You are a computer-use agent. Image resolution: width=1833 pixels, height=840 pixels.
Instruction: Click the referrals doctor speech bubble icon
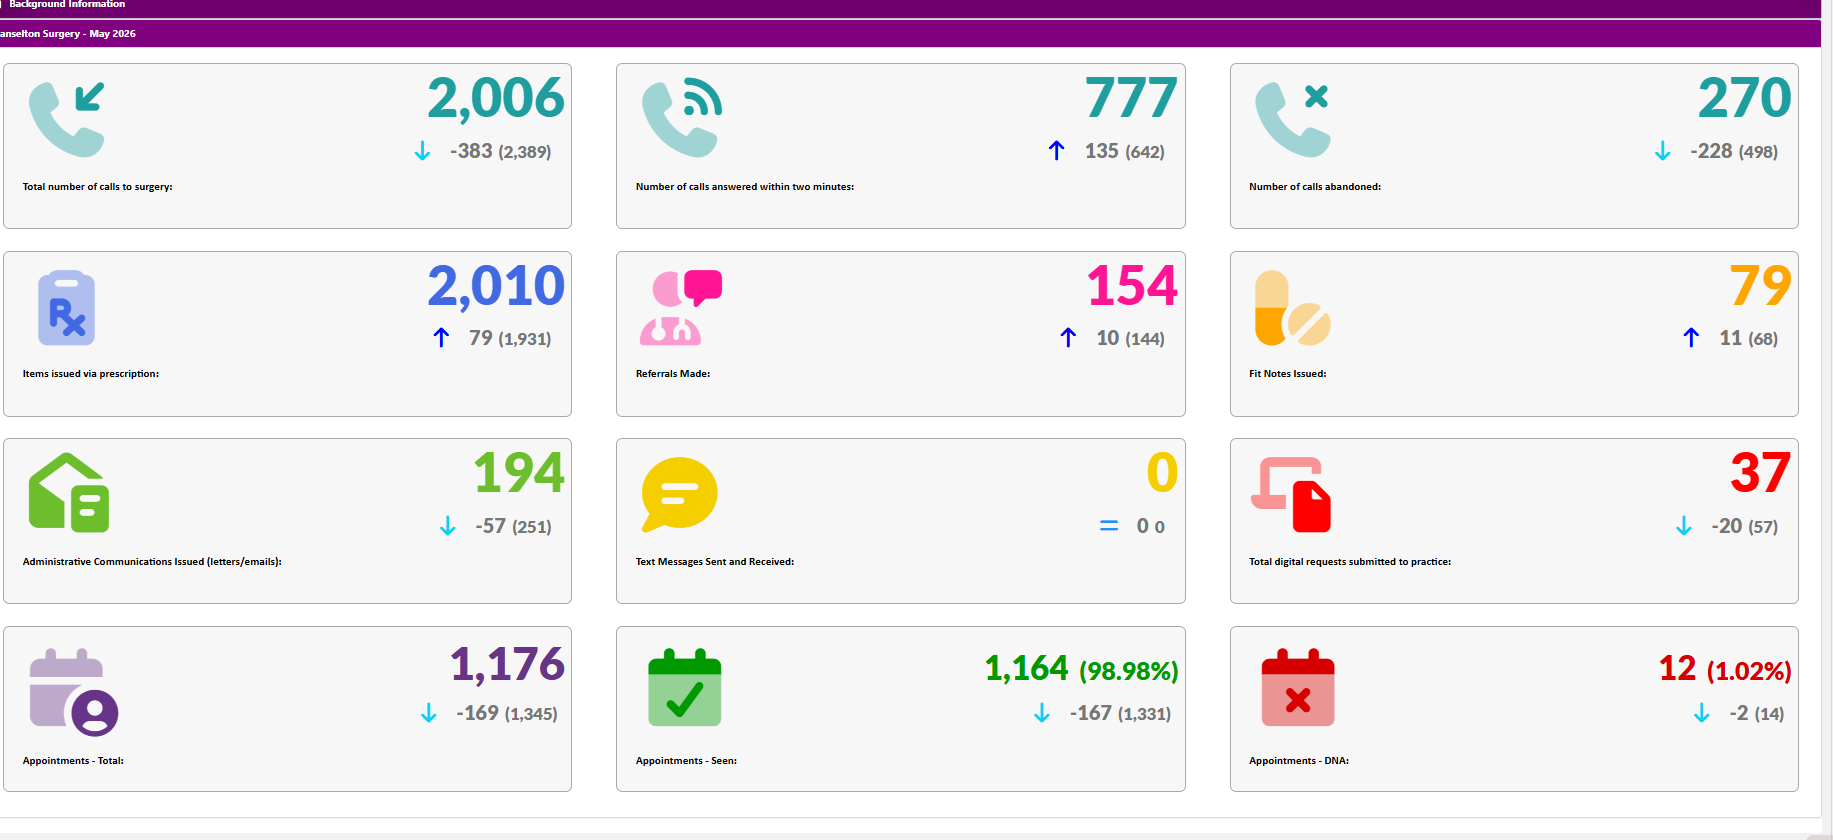pos(681,308)
